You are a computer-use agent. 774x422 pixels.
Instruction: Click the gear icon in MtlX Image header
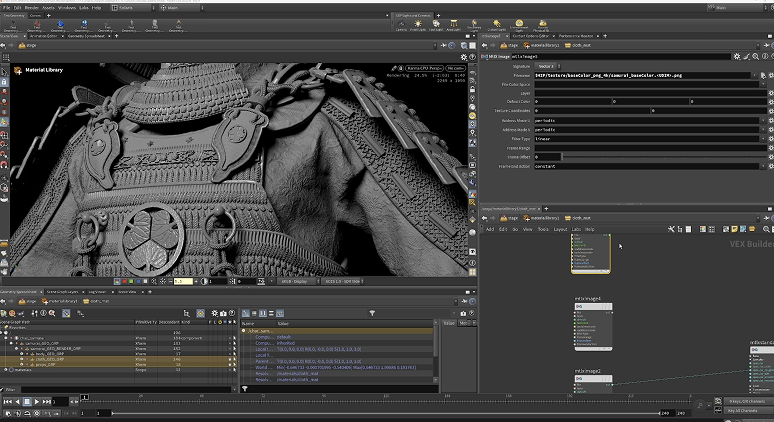click(x=737, y=56)
